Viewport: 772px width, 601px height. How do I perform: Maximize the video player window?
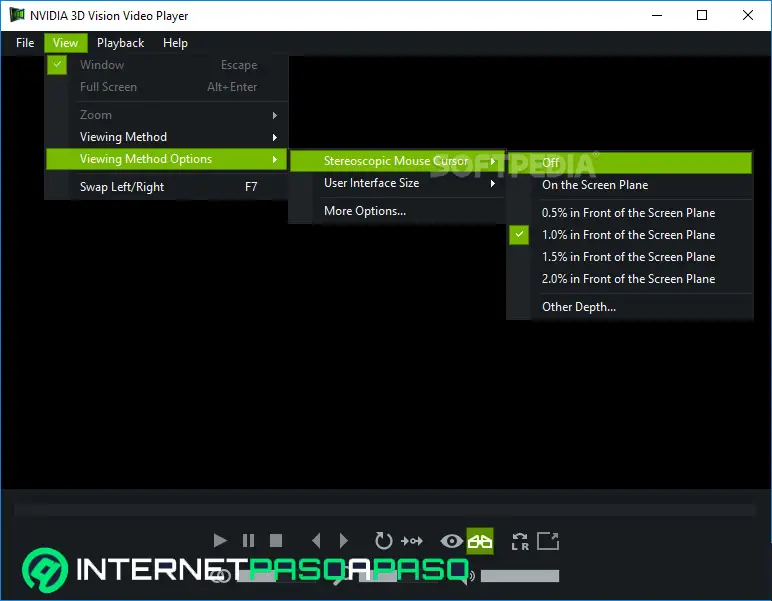(x=702, y=15)
